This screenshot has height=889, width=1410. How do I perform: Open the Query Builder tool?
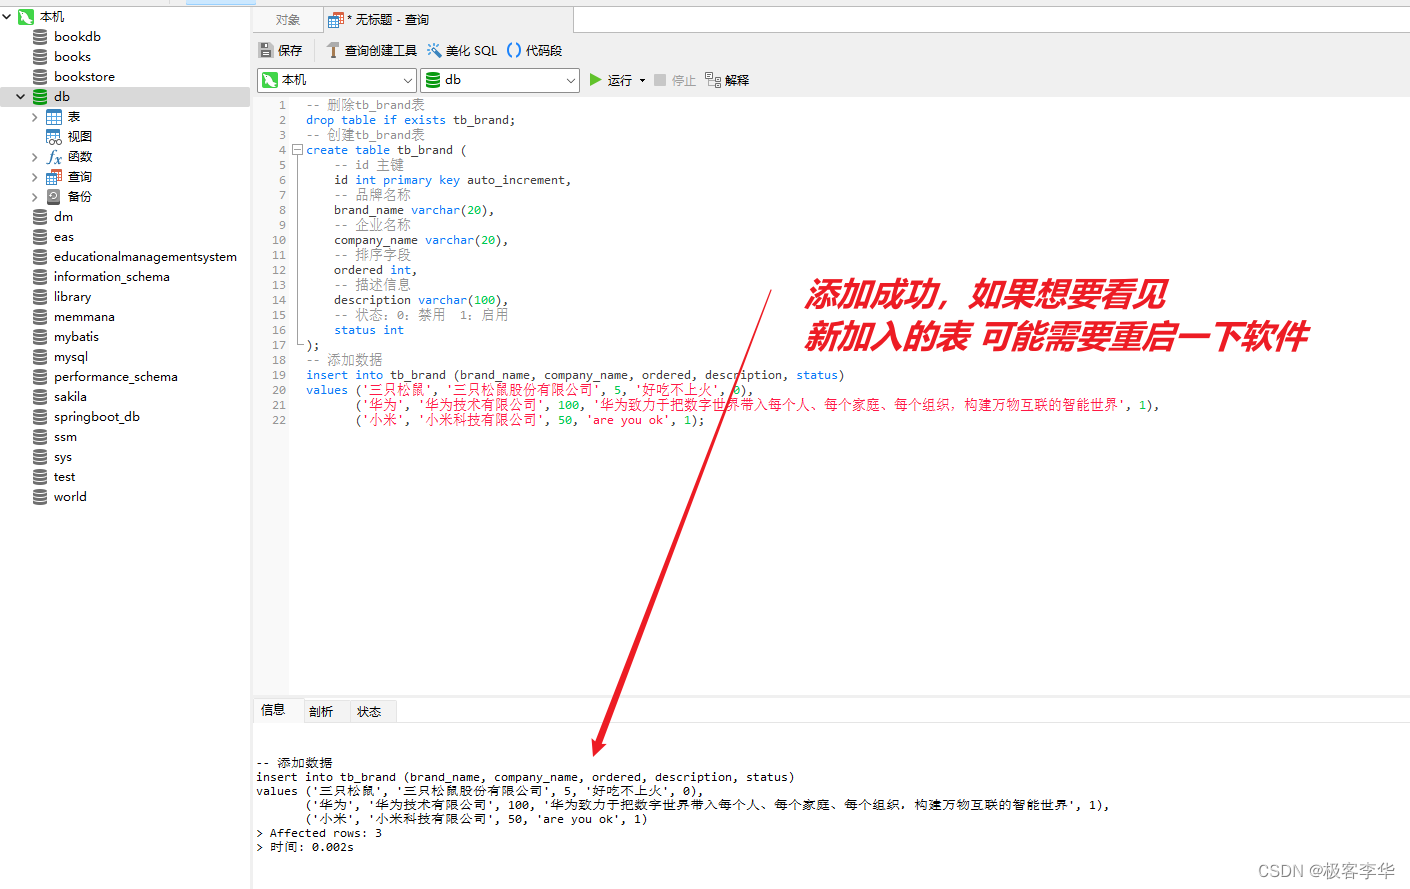pos(371,50)
